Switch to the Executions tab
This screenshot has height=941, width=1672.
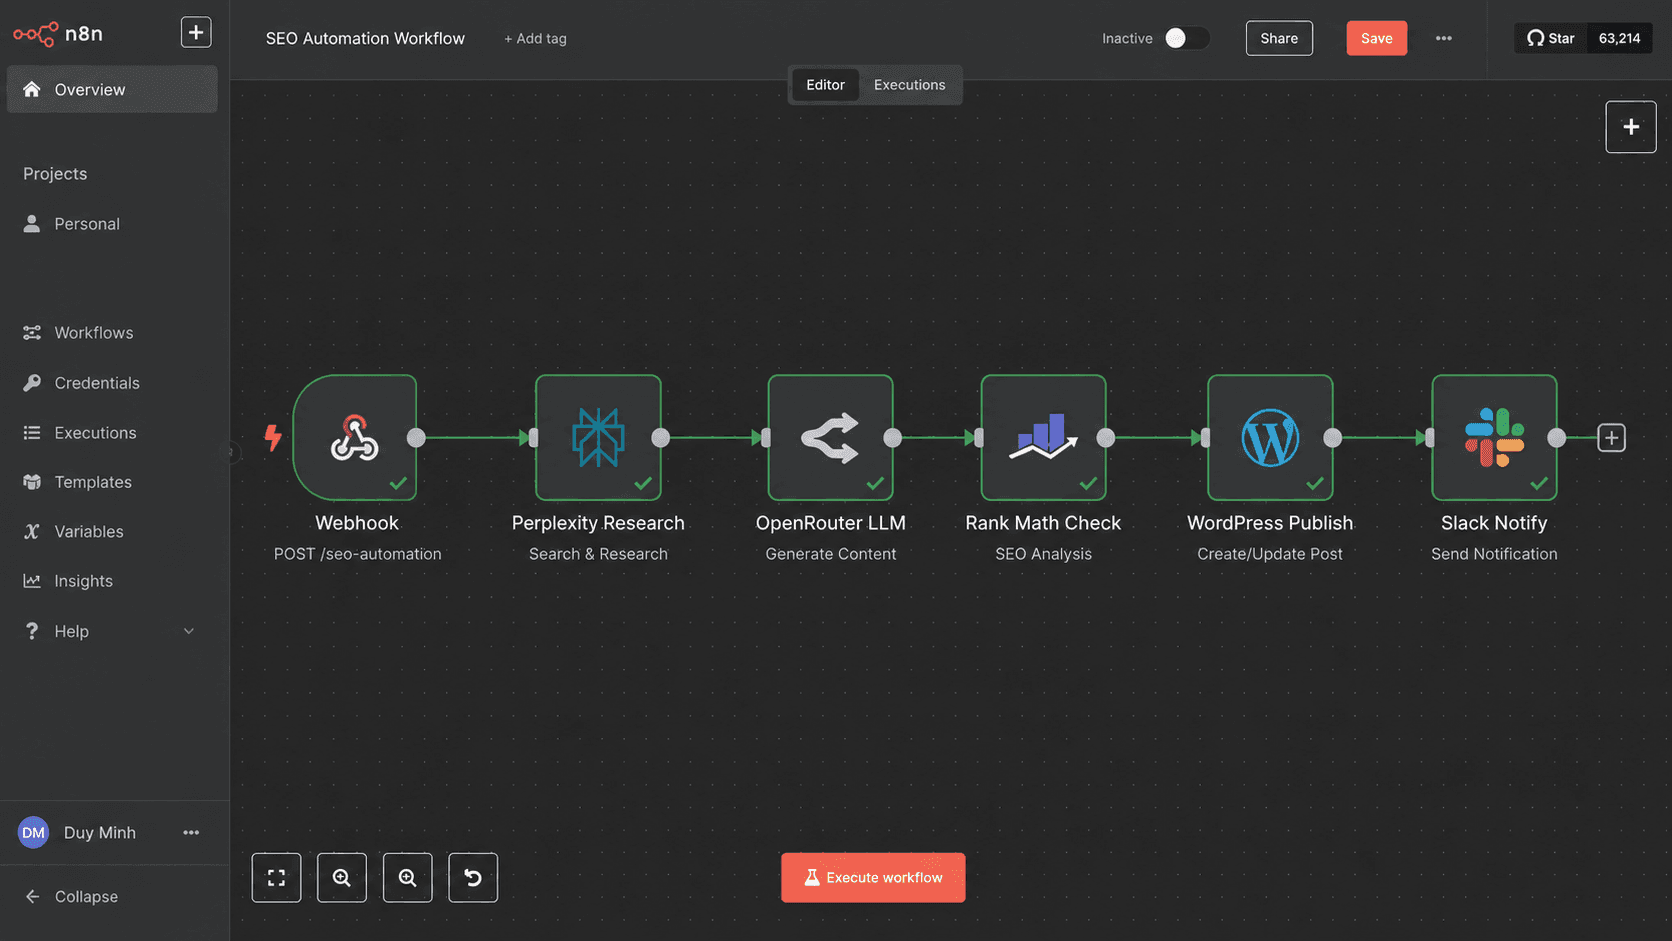pyautogui.click(x=909, y=85)
